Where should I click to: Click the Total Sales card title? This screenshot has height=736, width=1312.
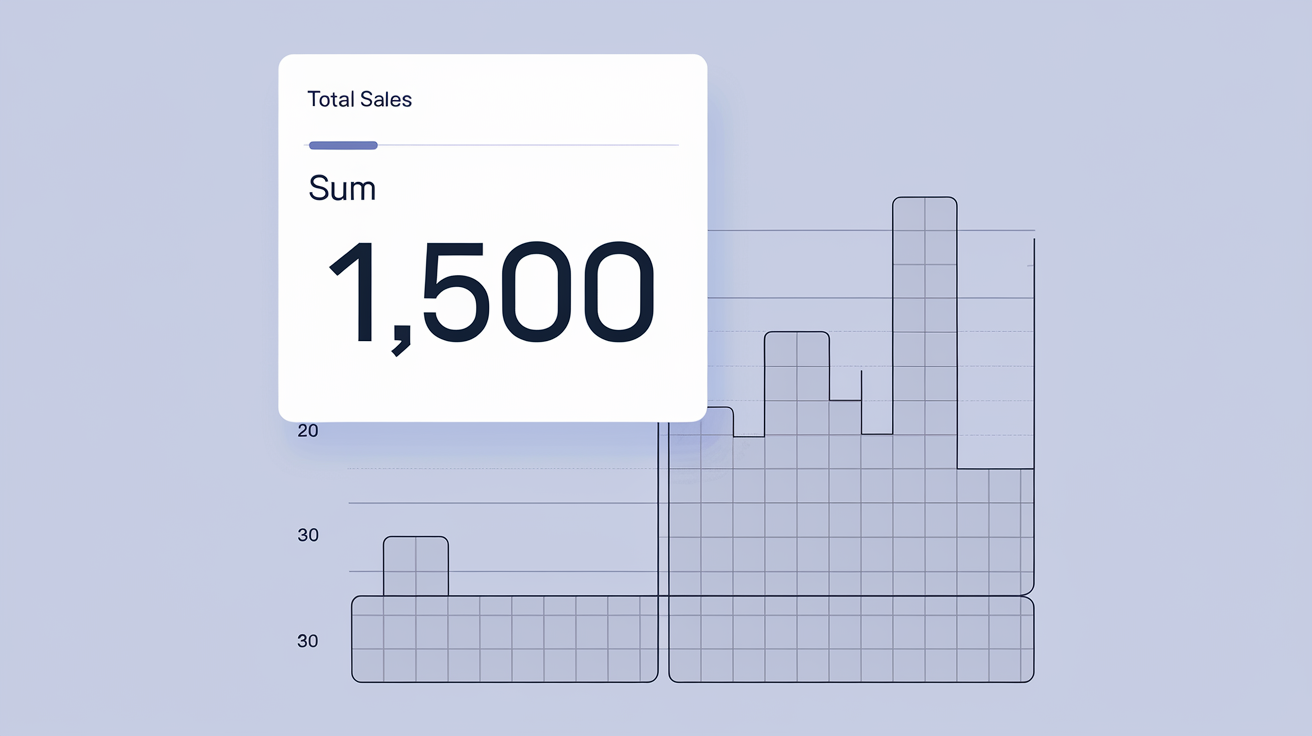pyautogui.click(x=360, y=100)
